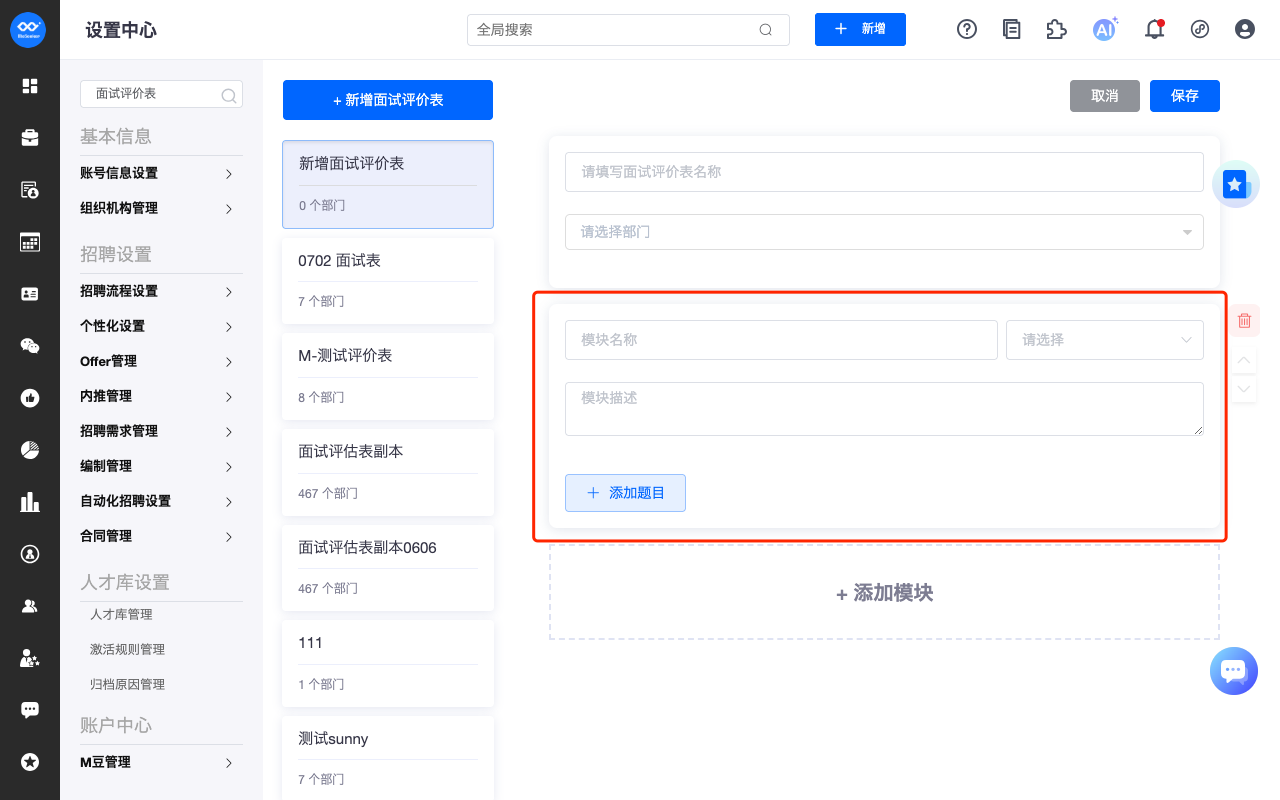
Task: Open the dashboard grid icon in sidebar
Action: coord(30,86)
